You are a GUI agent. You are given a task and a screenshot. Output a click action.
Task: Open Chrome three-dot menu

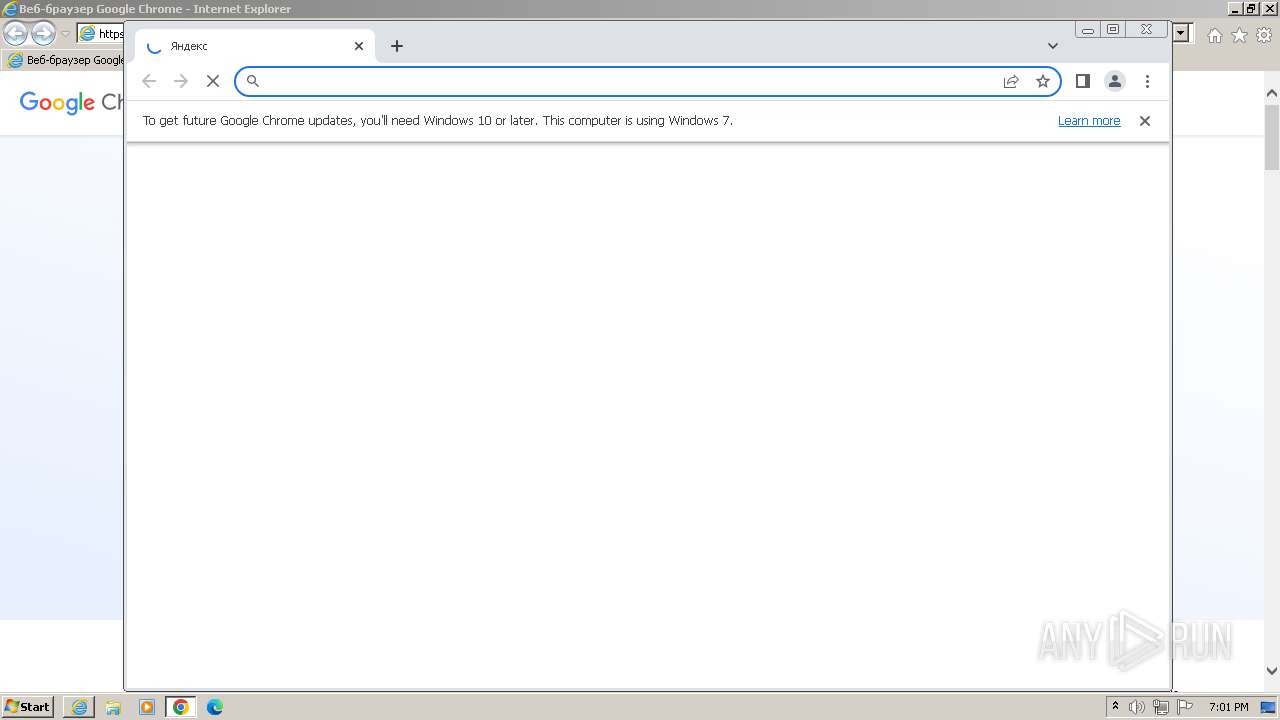point(1147,81)
